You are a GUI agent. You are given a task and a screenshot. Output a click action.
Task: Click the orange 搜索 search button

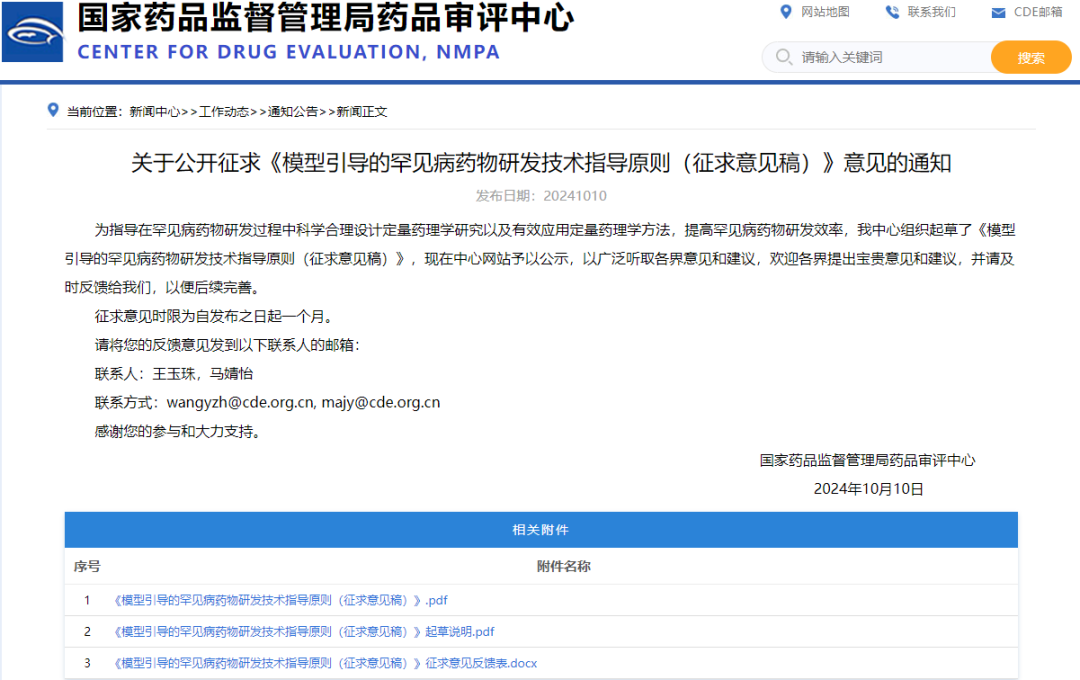coord(1031,57)
